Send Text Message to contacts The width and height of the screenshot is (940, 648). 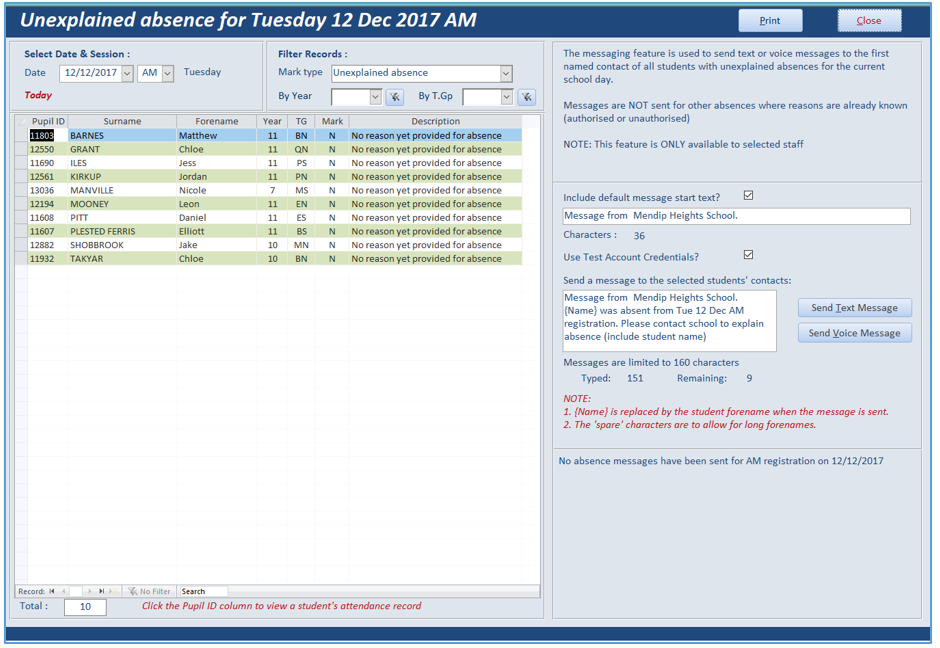[x=854, y=308]
